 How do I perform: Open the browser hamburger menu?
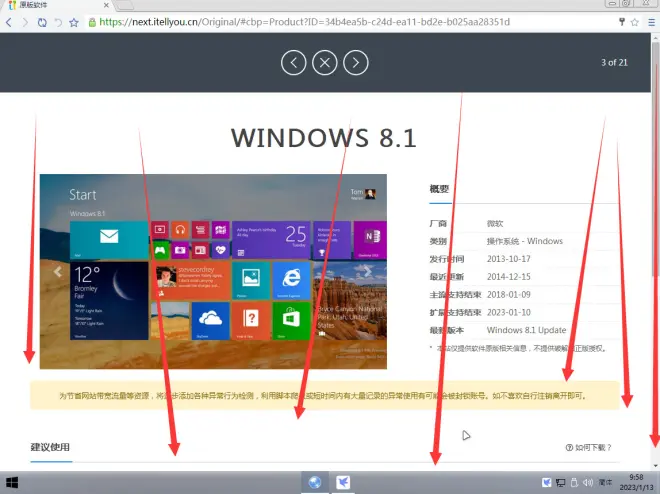coord(651,22)
